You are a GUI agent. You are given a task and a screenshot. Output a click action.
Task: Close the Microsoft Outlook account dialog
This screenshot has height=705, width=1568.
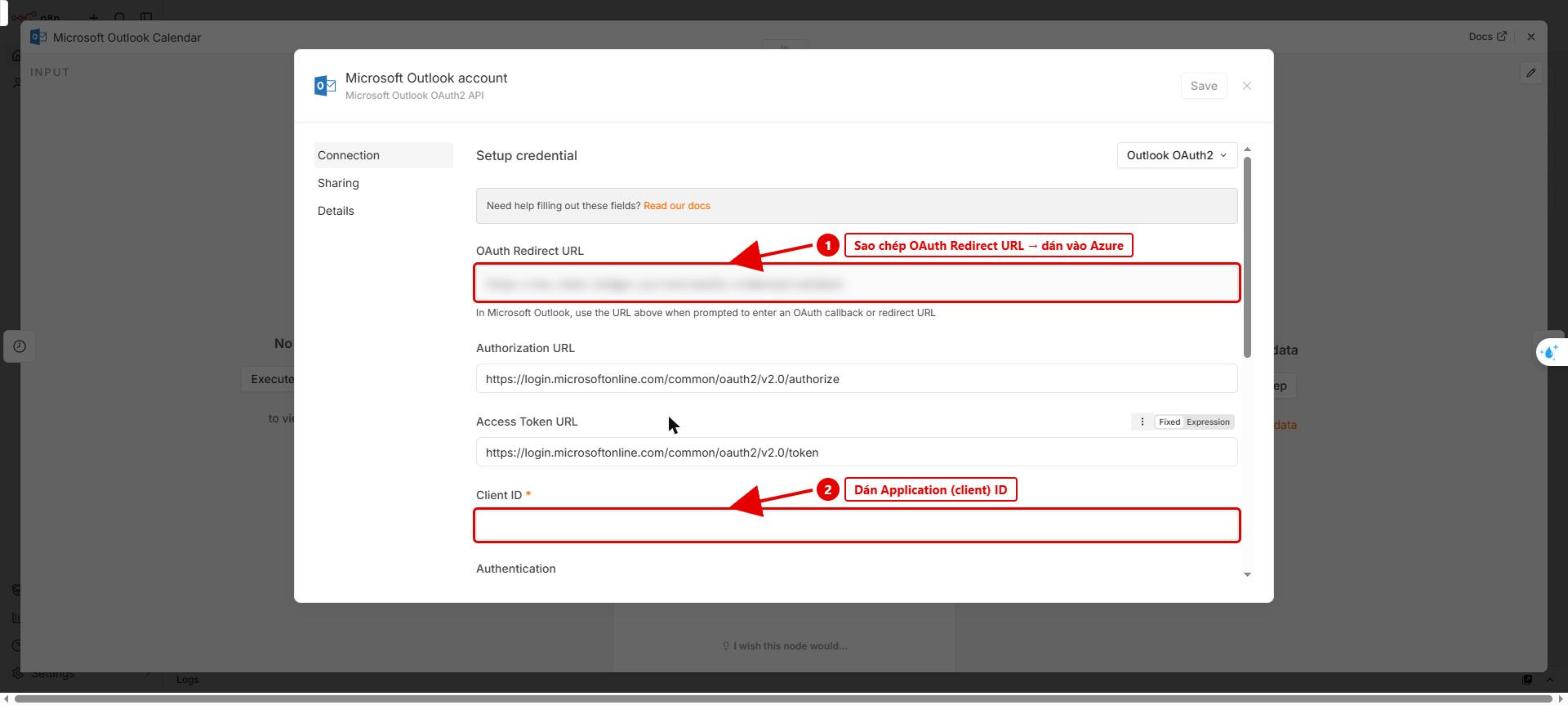click(x=1247, y=86)
